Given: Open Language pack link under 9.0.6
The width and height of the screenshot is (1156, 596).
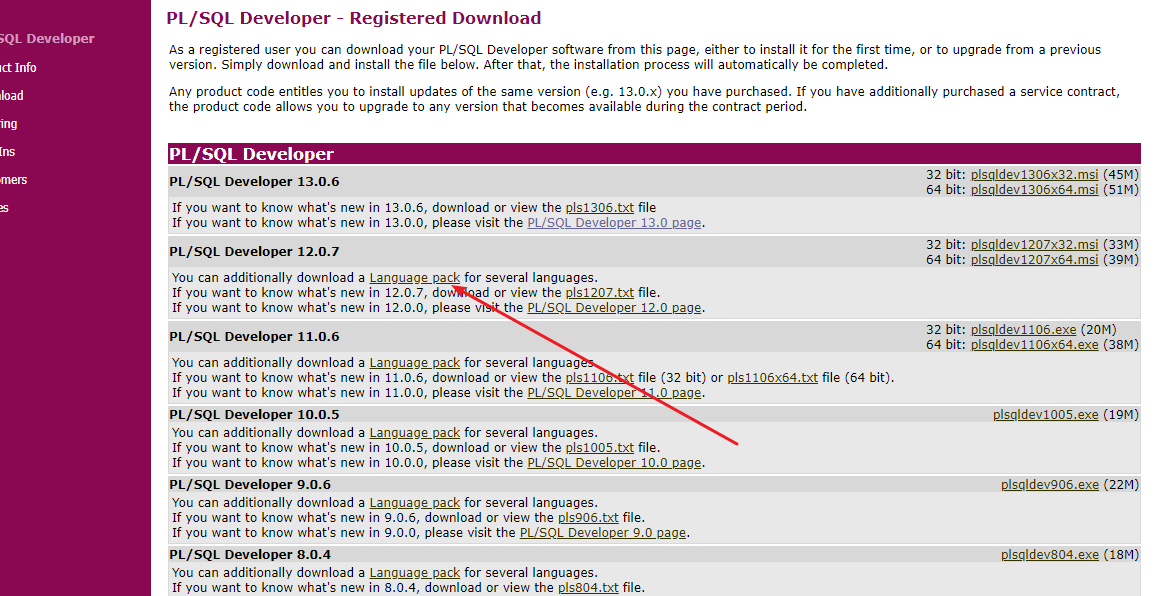Looking at the screenshot, I should [414, 503].
